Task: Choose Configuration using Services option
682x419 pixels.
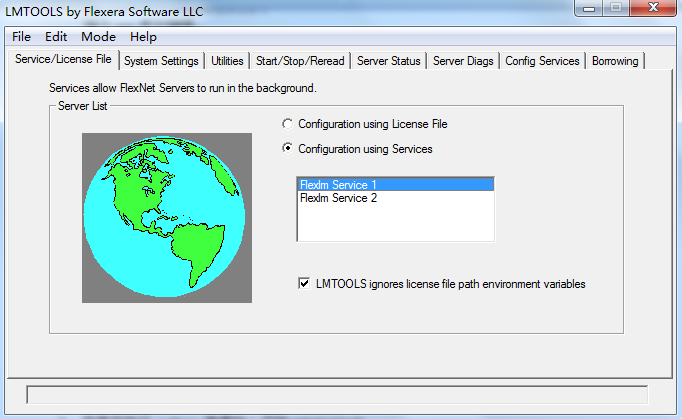Action: pos(357,149)
